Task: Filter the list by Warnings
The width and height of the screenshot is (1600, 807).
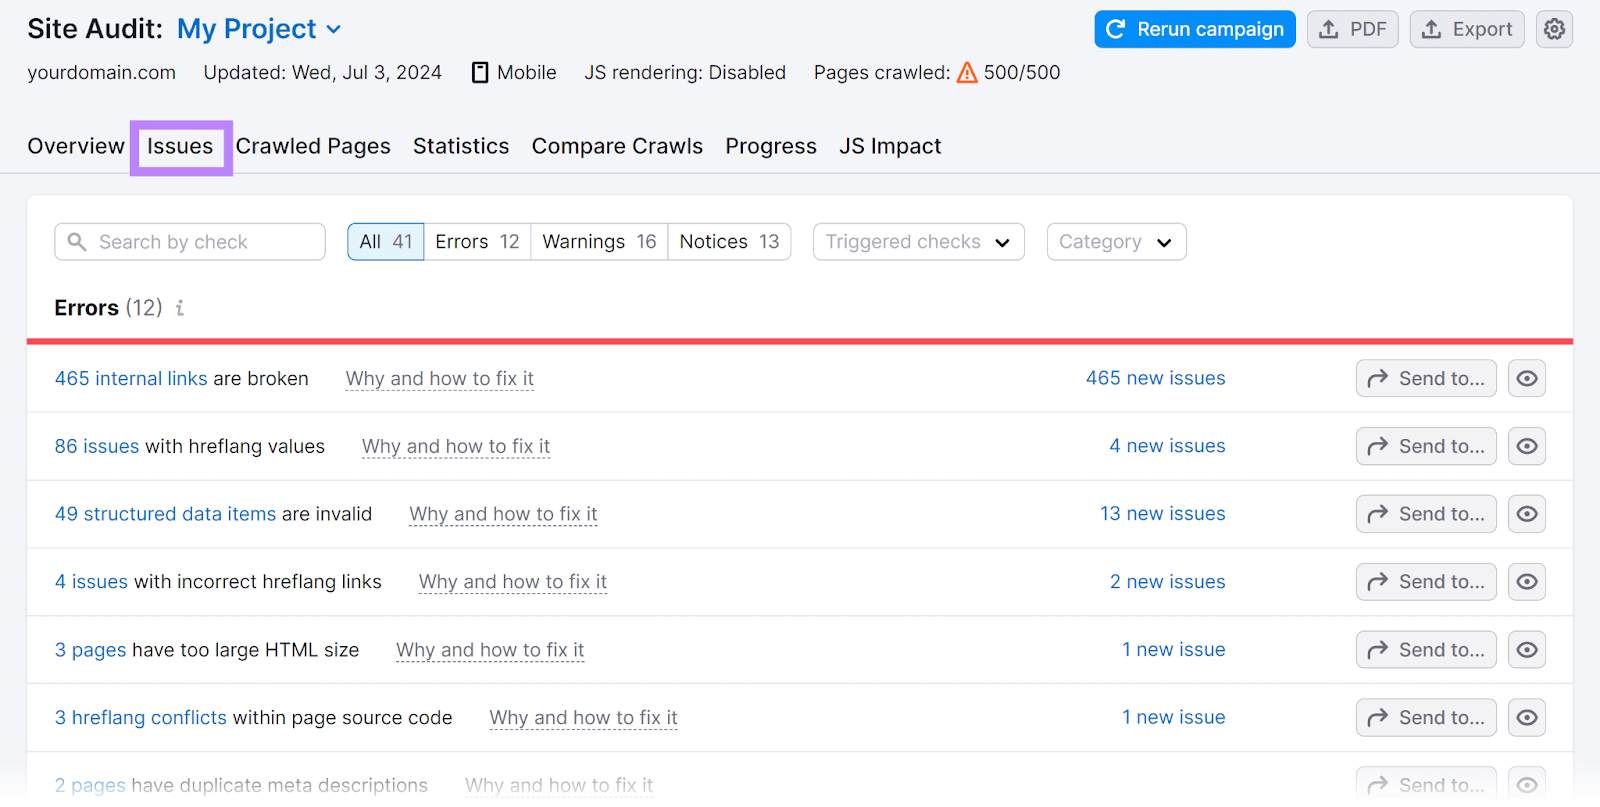Action: click(x=598, y=242)
